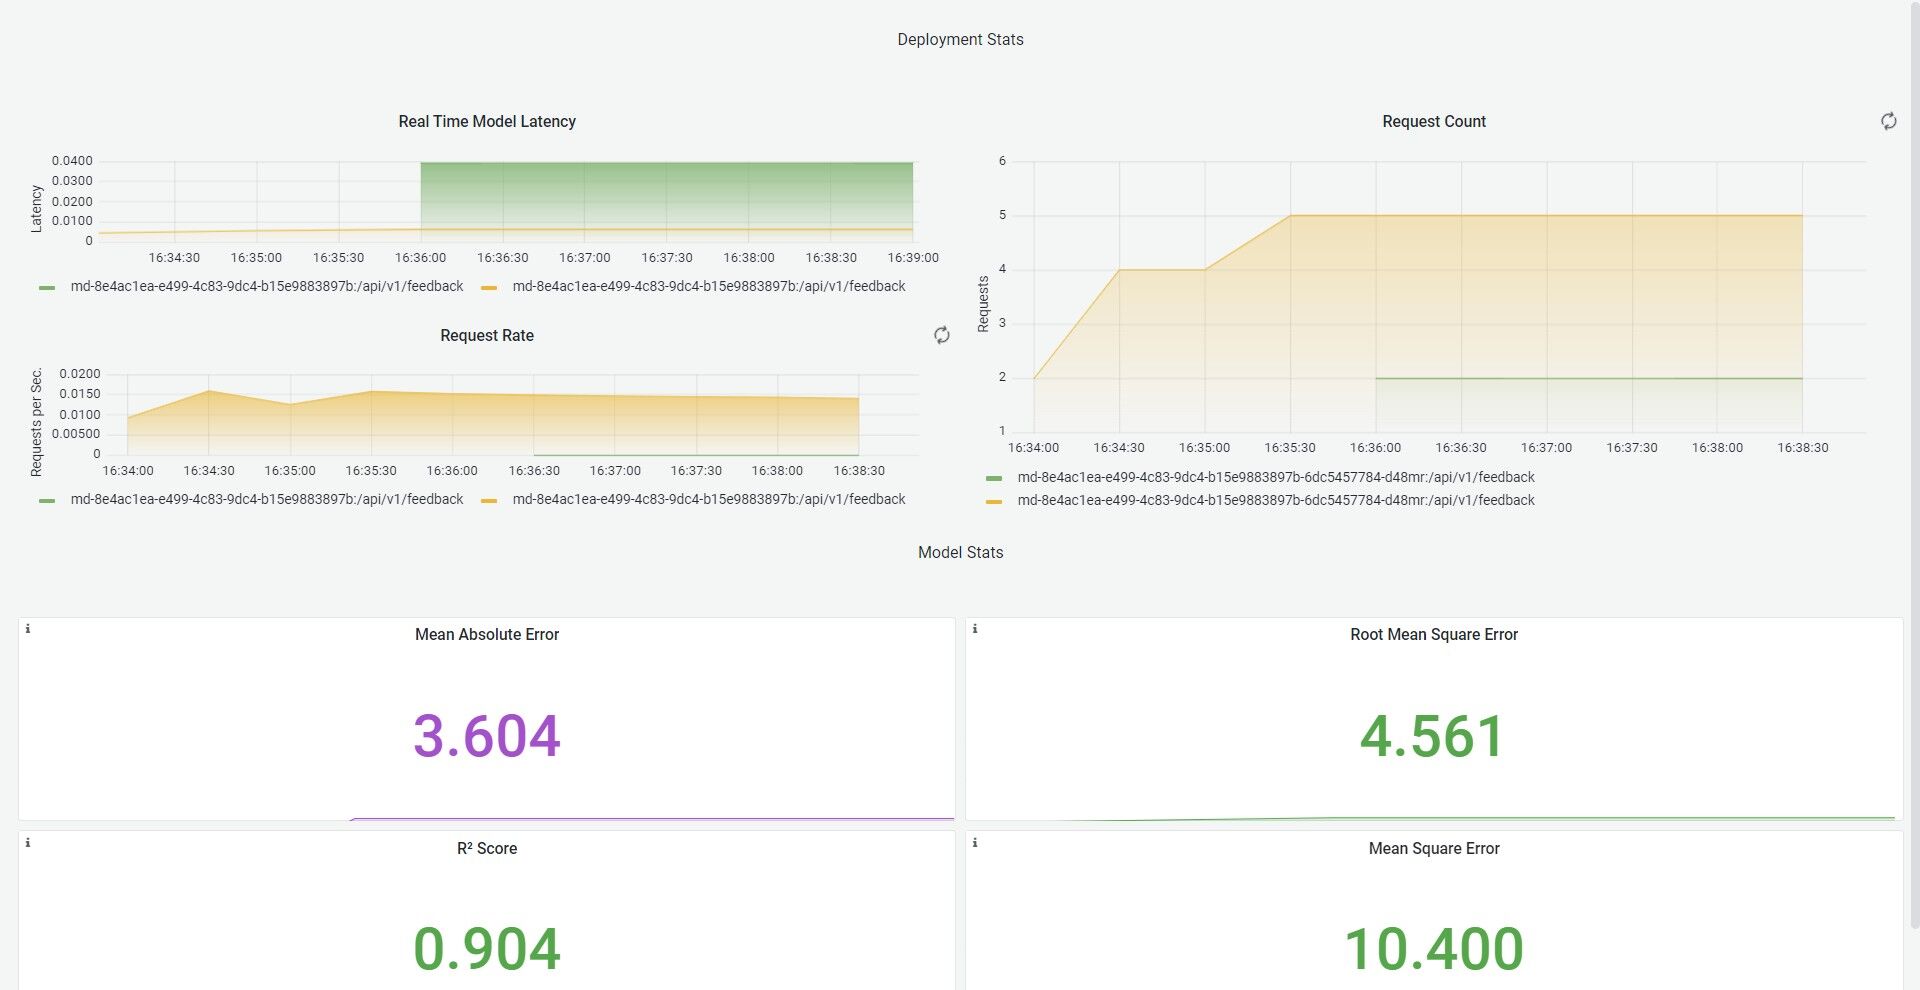Click the 0.0400 value on Latency axis
Viewport: 1920px width, 990px height.
(72, 161)
